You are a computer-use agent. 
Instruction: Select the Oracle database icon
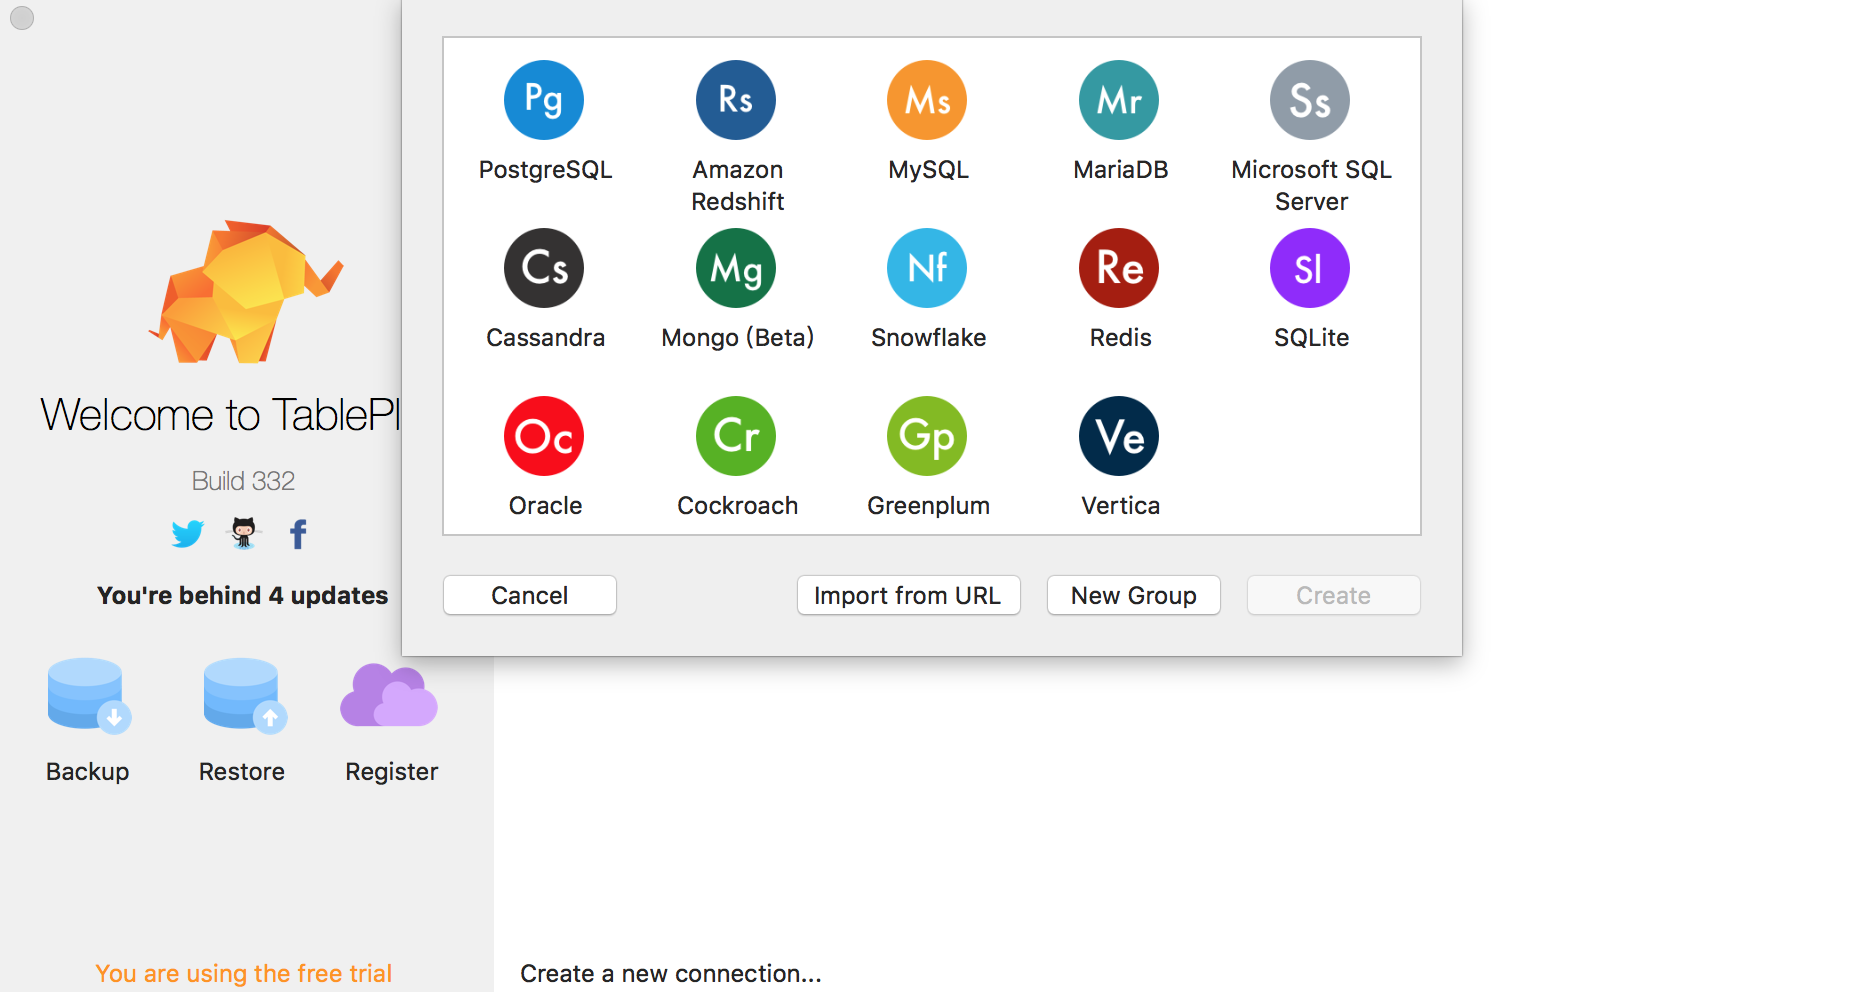tap(544, 436)
